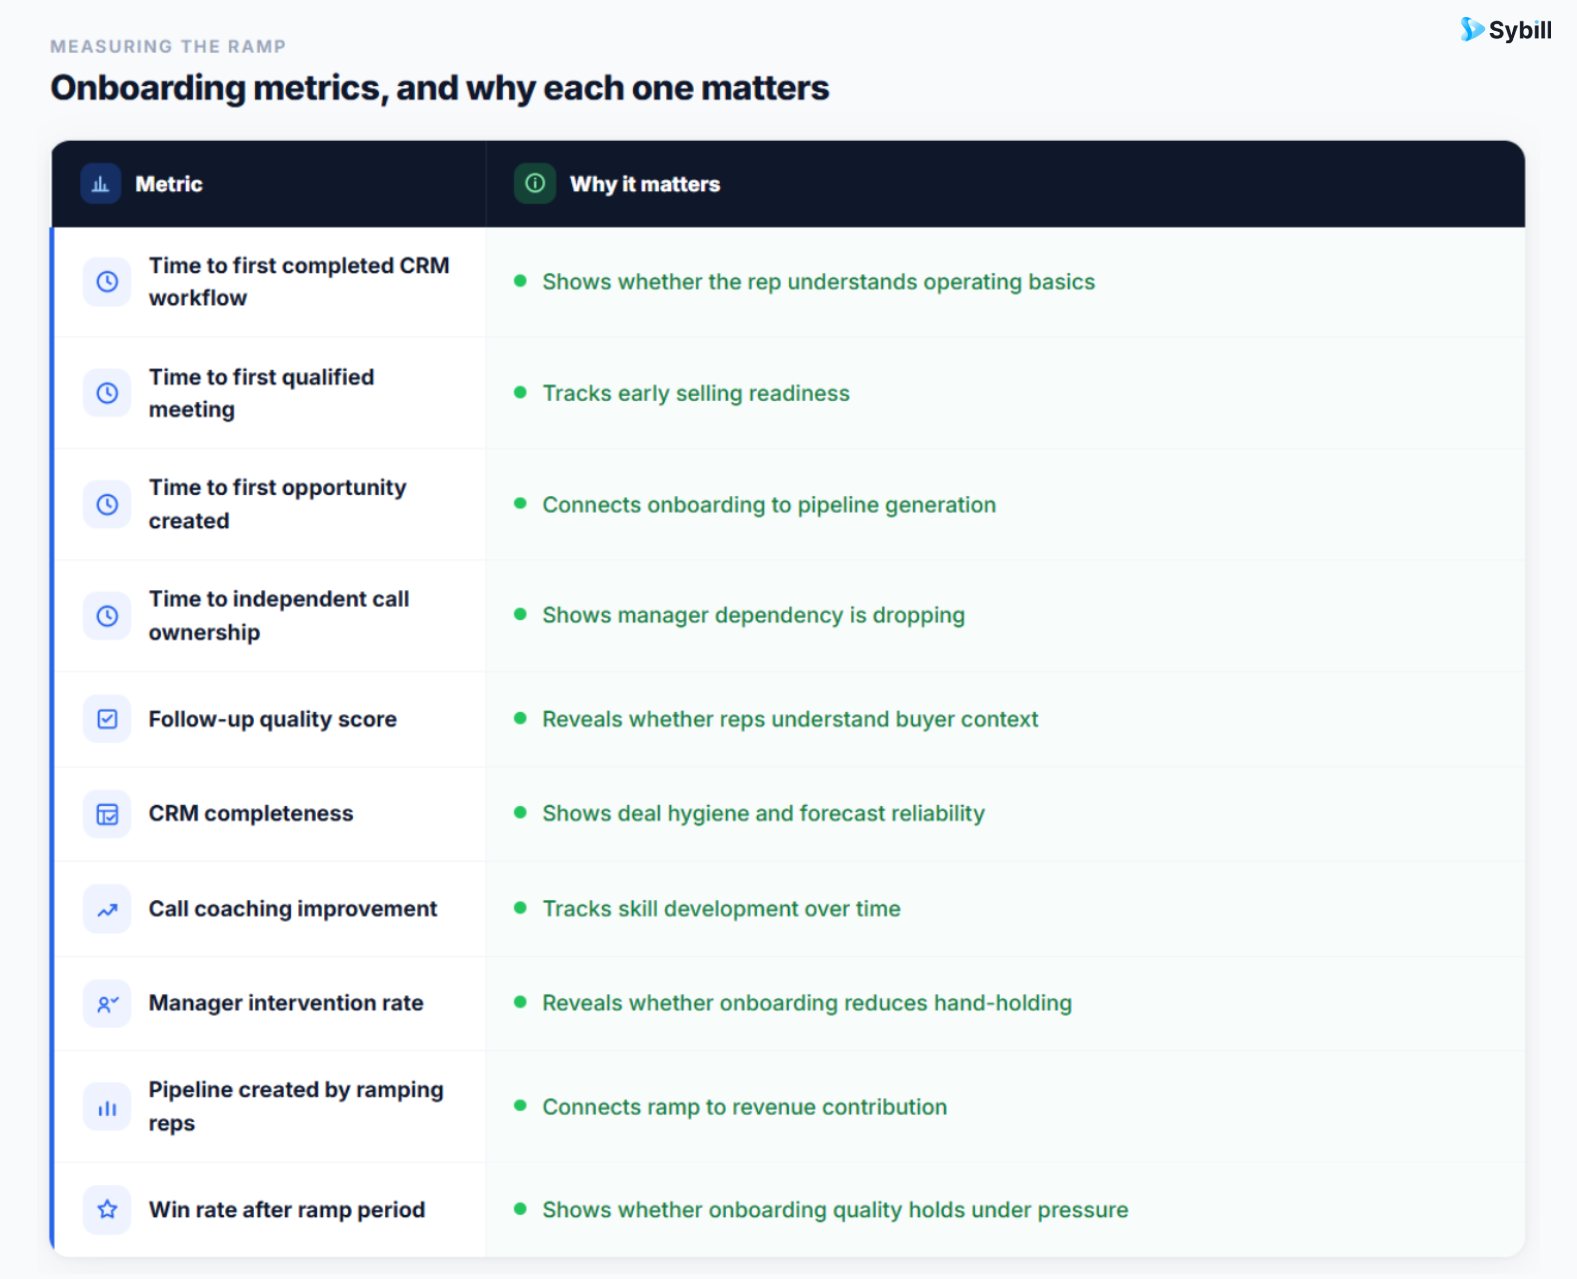Click 'Connects ramp to revenue contribution' text
The height and width of the screenshot is (1279, 1577).
tap(745, 1107)
